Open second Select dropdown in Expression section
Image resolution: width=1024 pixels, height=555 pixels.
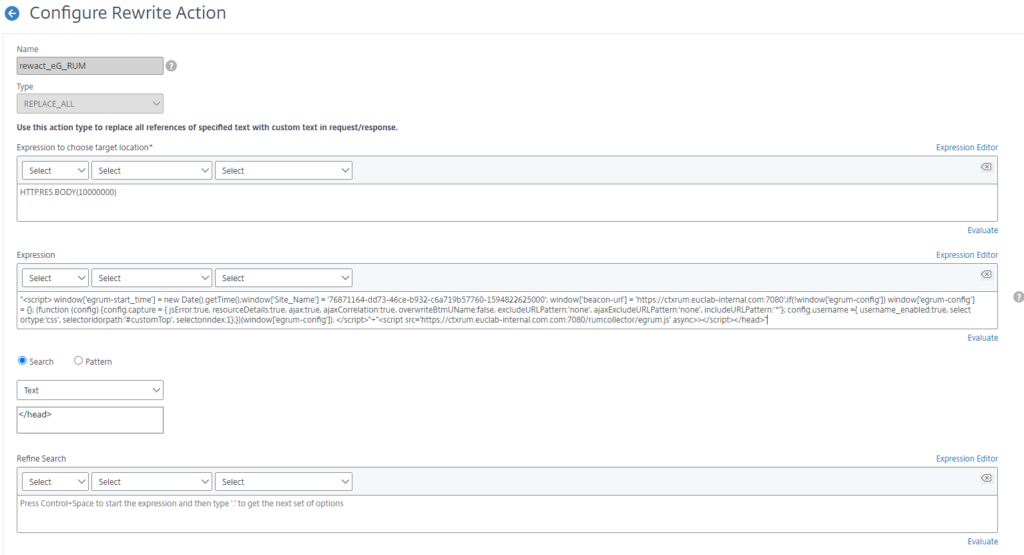coord(152,278)
